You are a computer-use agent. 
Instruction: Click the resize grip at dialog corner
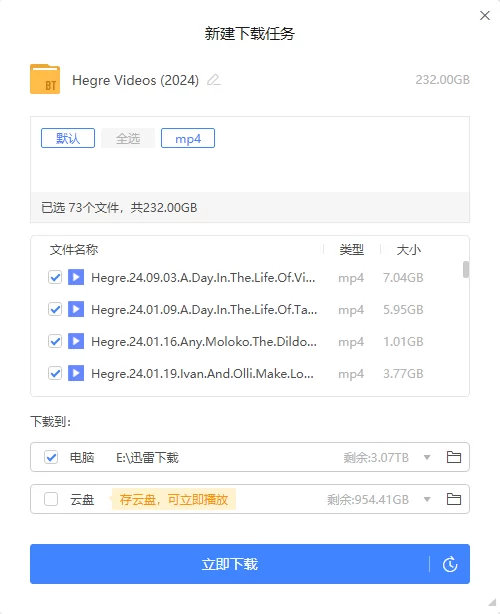point(492,602)
